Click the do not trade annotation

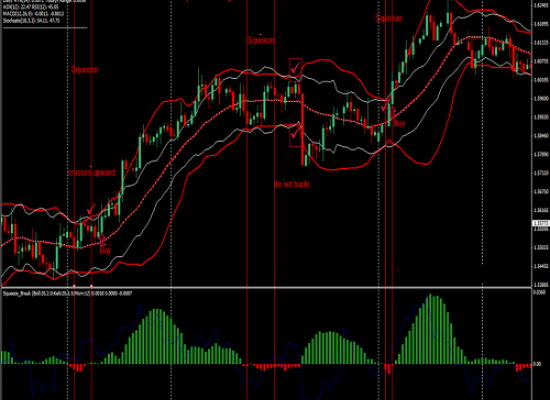click(292, 184)
